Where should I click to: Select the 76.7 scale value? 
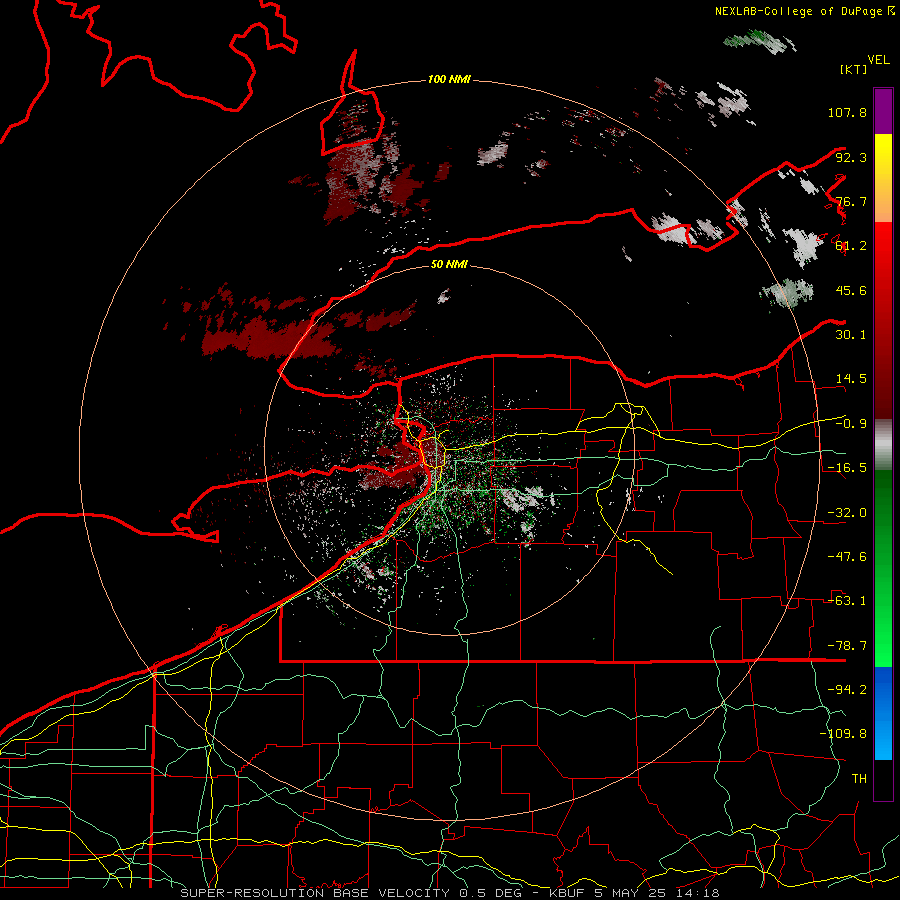tap(851, 201)
